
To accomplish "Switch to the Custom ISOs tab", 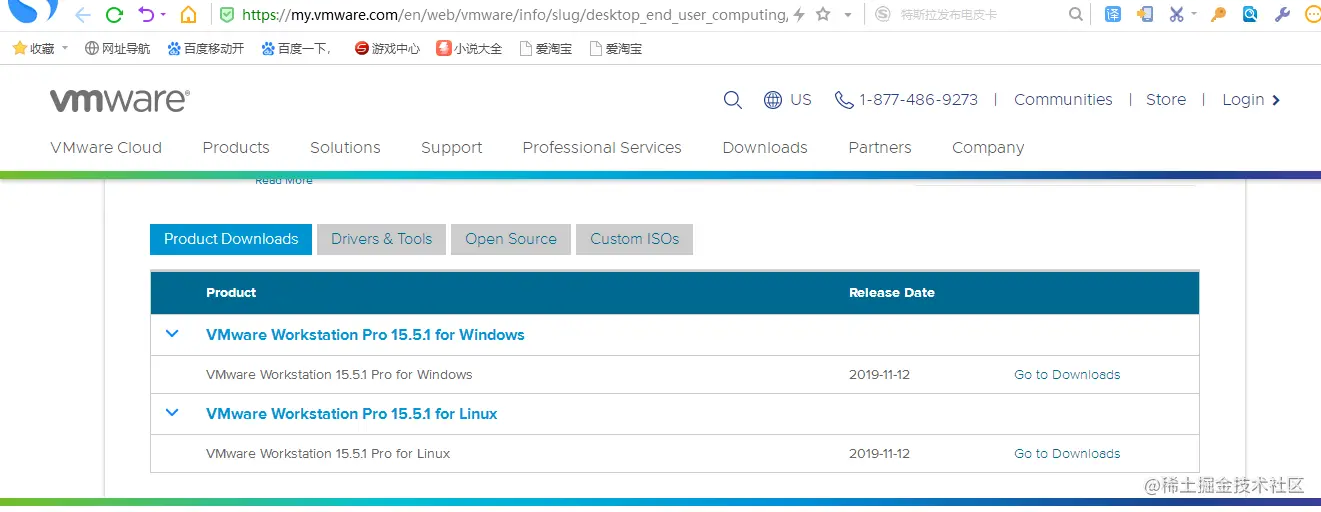I will pos(634,239).
